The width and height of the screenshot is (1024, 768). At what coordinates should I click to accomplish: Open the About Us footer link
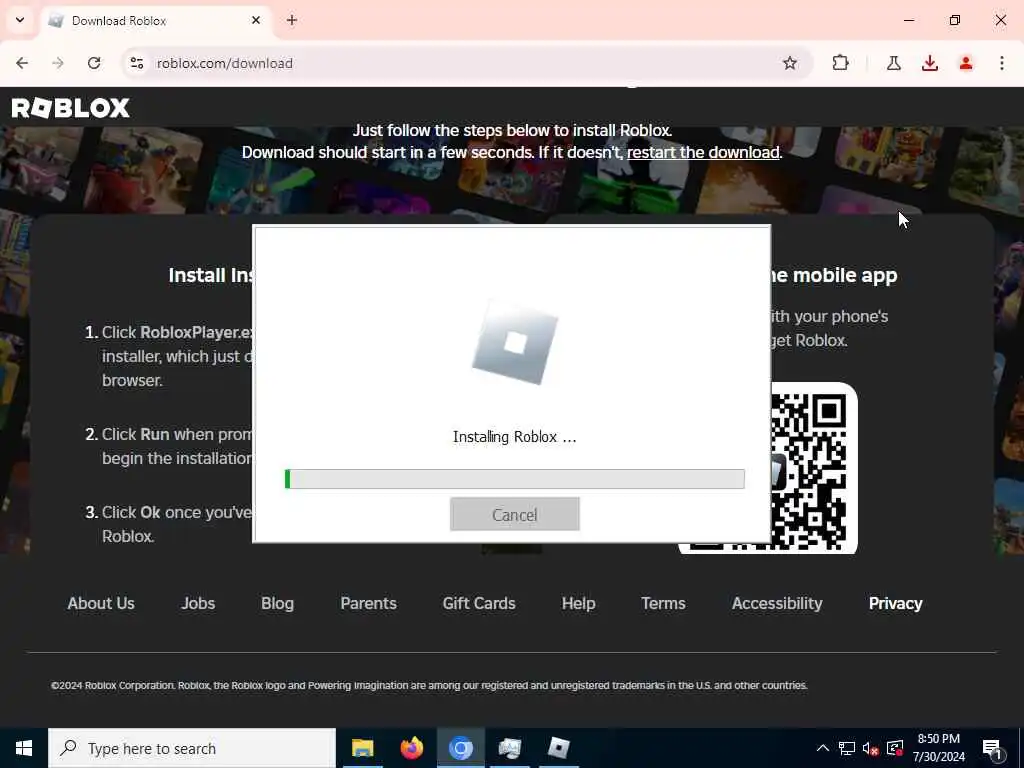[x=101, y=603]
